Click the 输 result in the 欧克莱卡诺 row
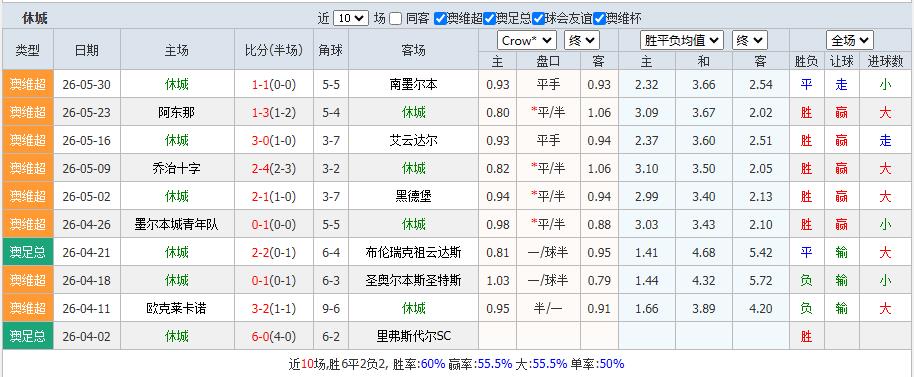 841,308
